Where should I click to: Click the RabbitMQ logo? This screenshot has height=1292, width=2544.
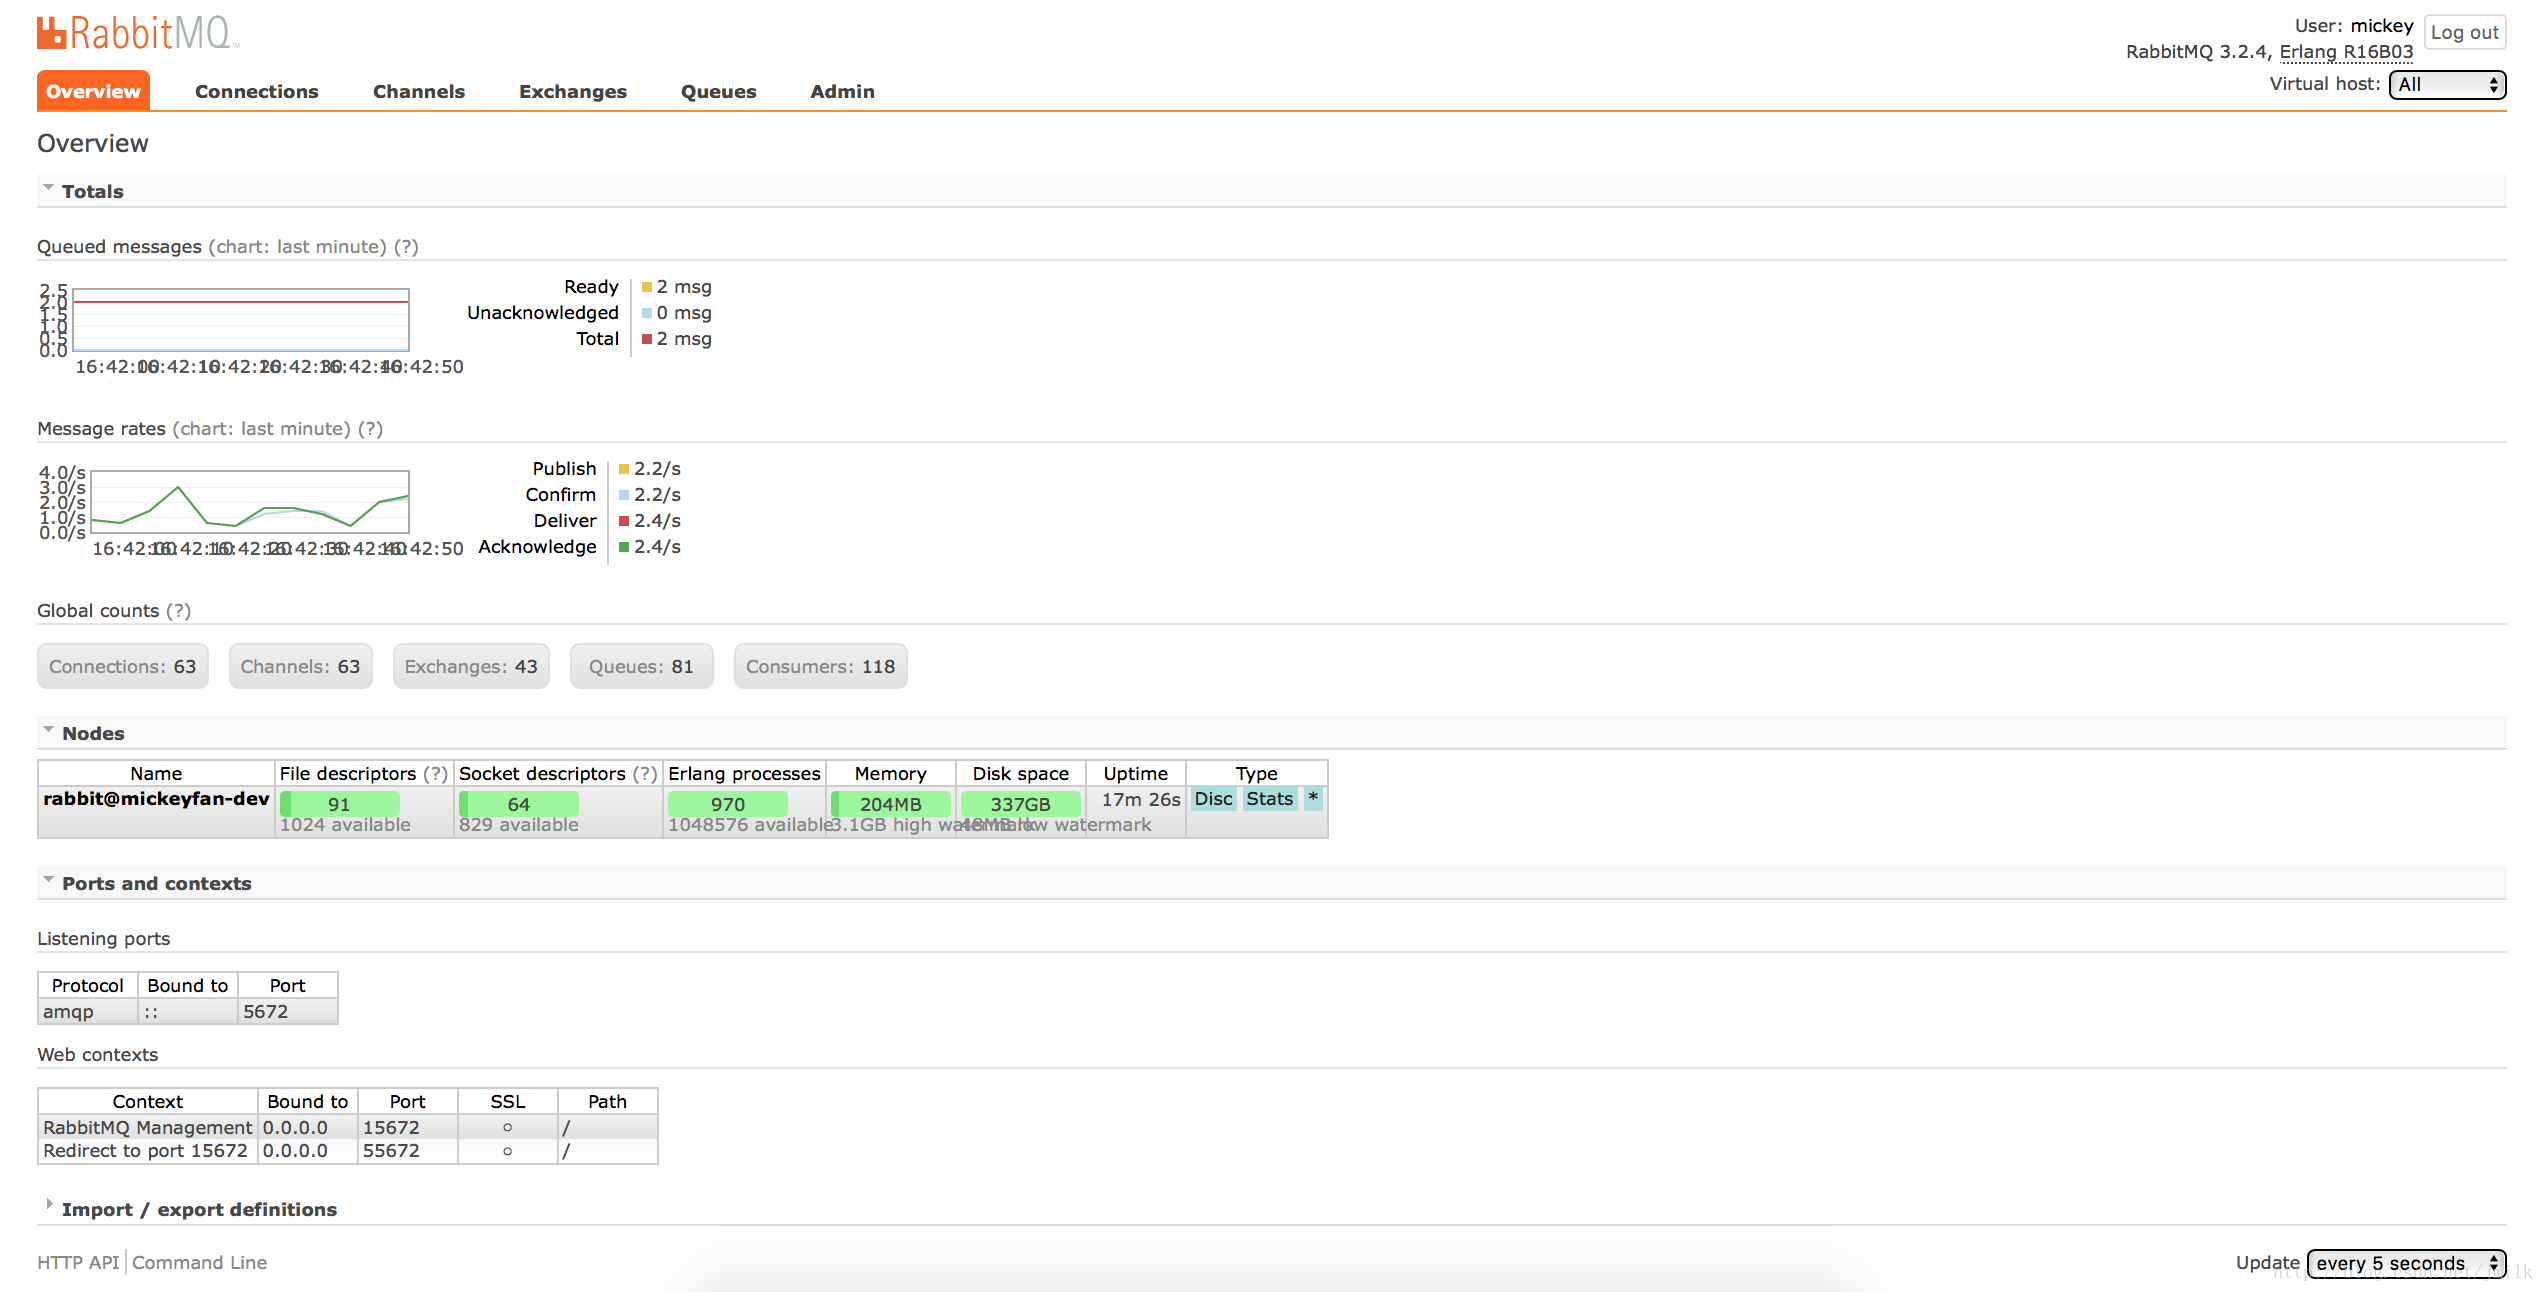coord(138,33)
